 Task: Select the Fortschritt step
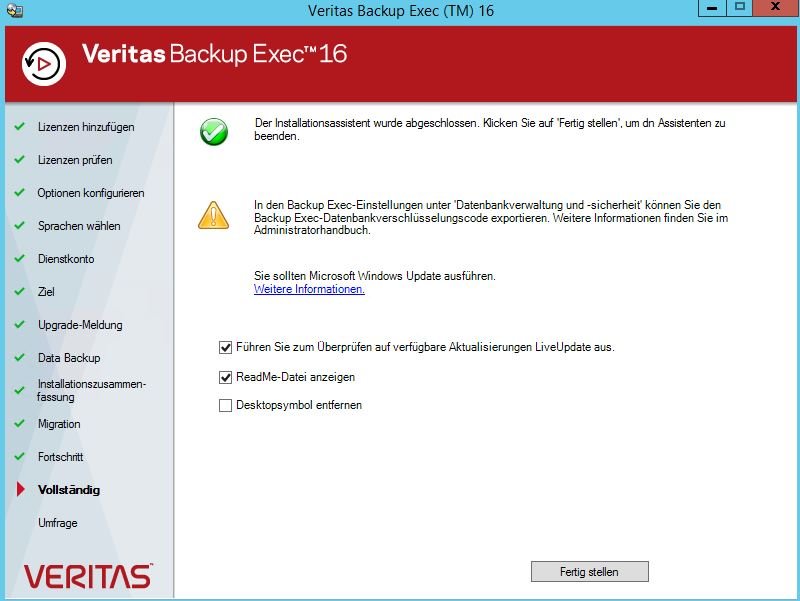[60, 457]
